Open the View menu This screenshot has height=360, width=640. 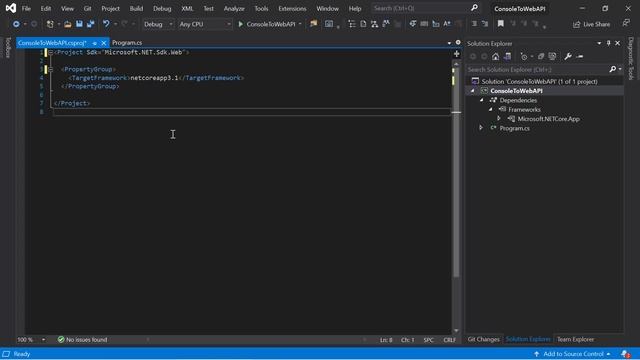pos(67,8)
